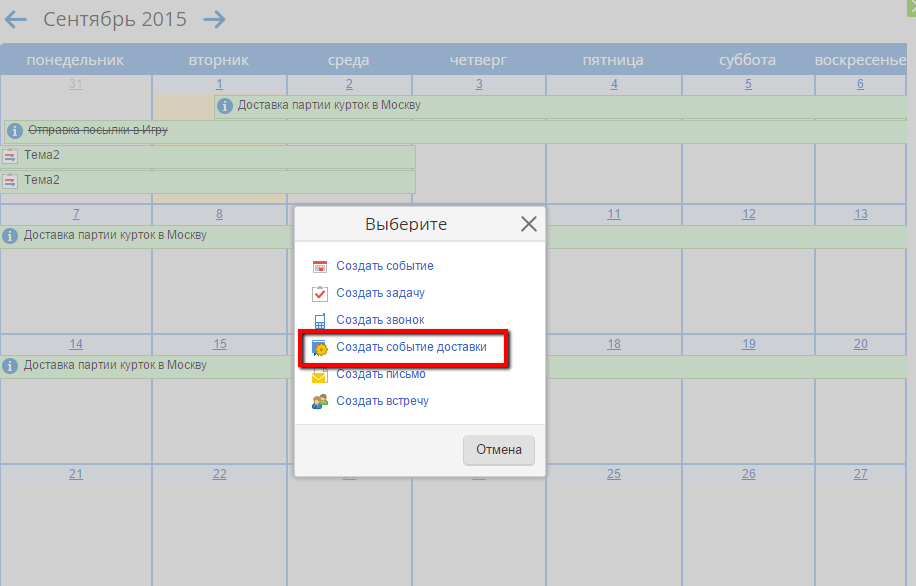
Task: Click the понедельник column header
Action: coord(76,60)
